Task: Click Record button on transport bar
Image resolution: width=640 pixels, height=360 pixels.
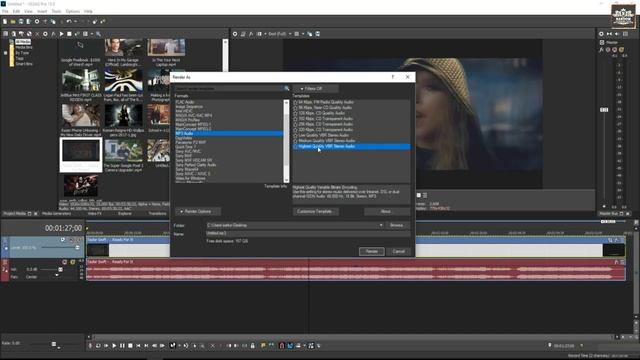Action: tap(90, 346)
